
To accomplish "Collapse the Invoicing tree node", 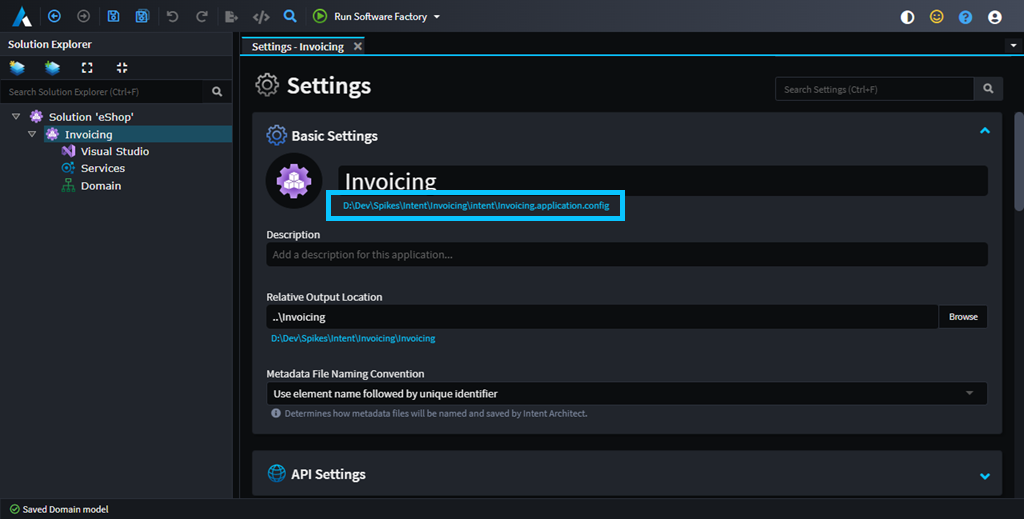I will [x=32, y=134].
